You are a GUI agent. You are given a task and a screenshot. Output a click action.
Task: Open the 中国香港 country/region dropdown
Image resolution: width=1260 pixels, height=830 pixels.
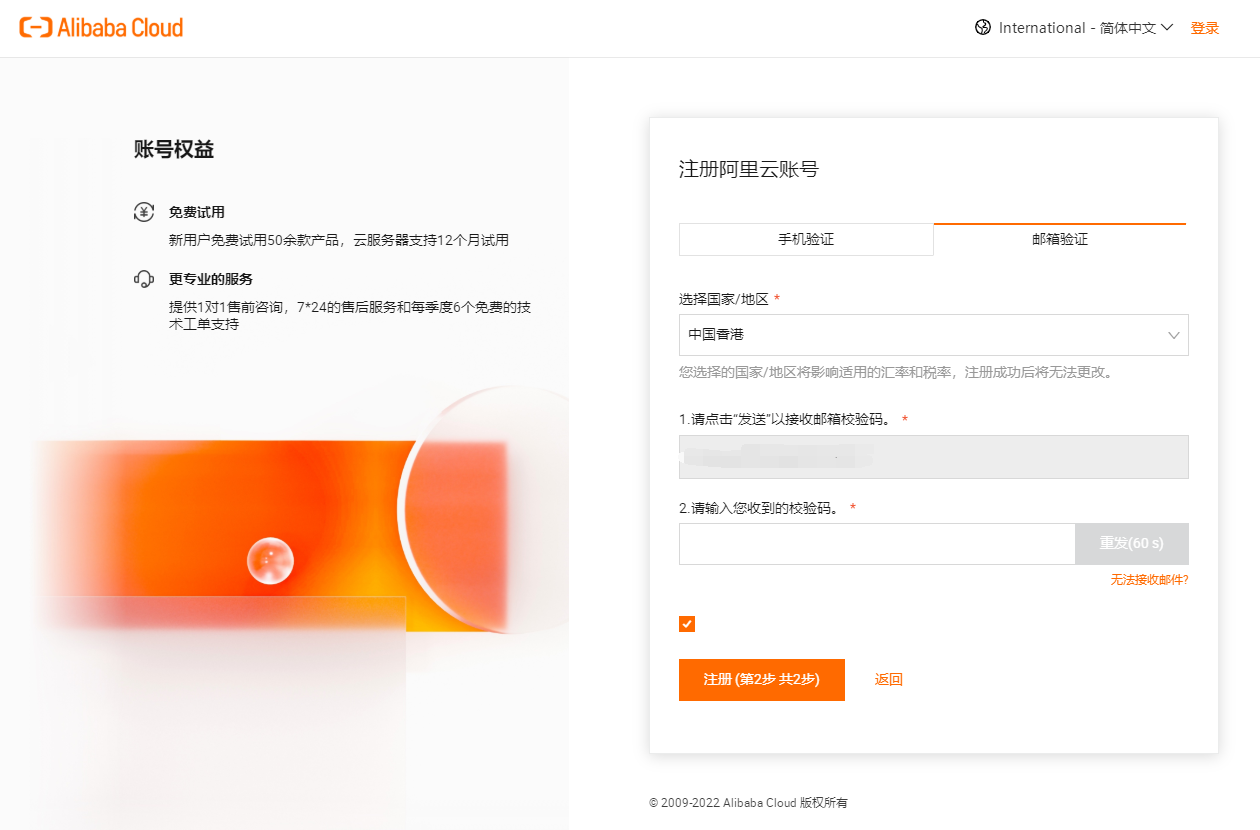(x=920, y=335)
